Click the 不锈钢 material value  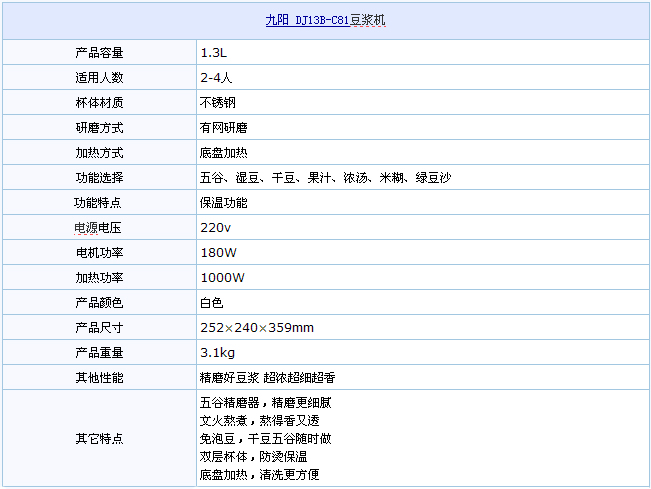(218, 102)
